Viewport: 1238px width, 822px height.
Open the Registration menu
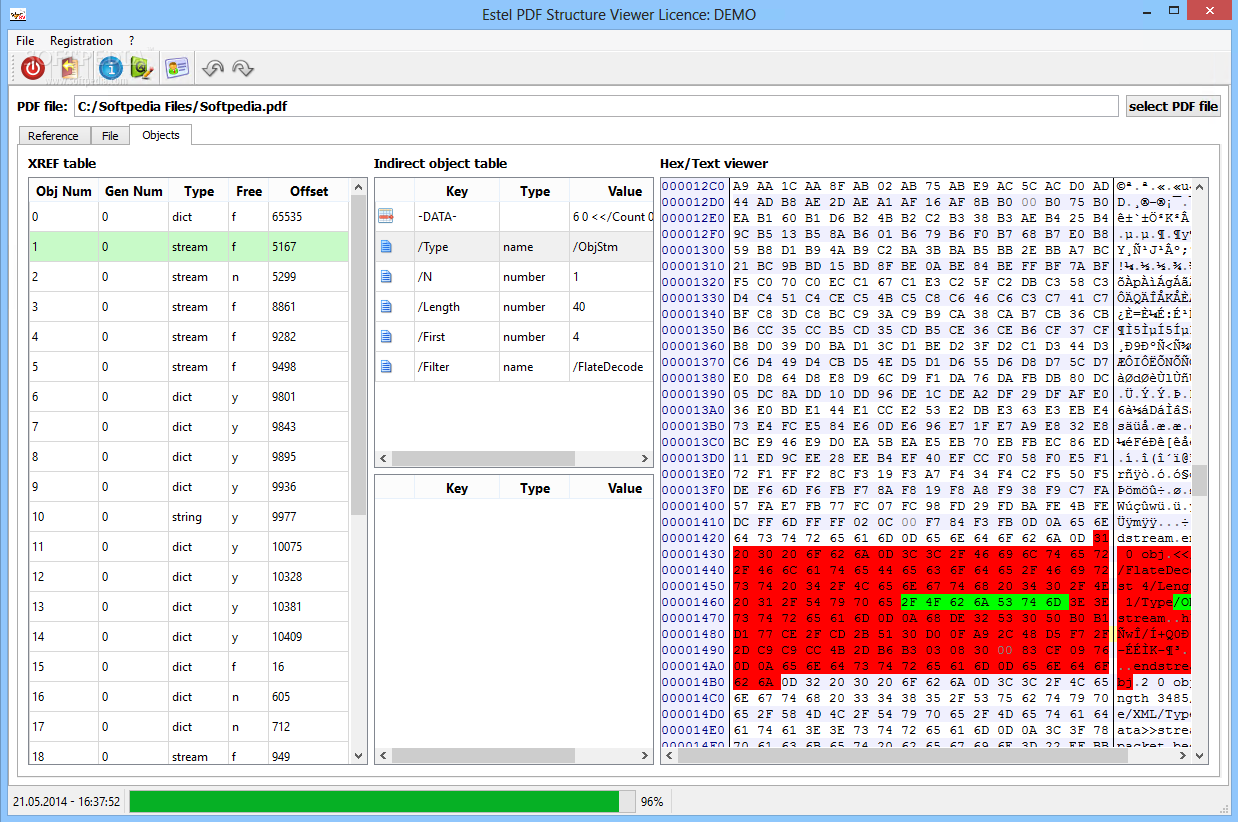pyautogui.click(x=81, y=41)
